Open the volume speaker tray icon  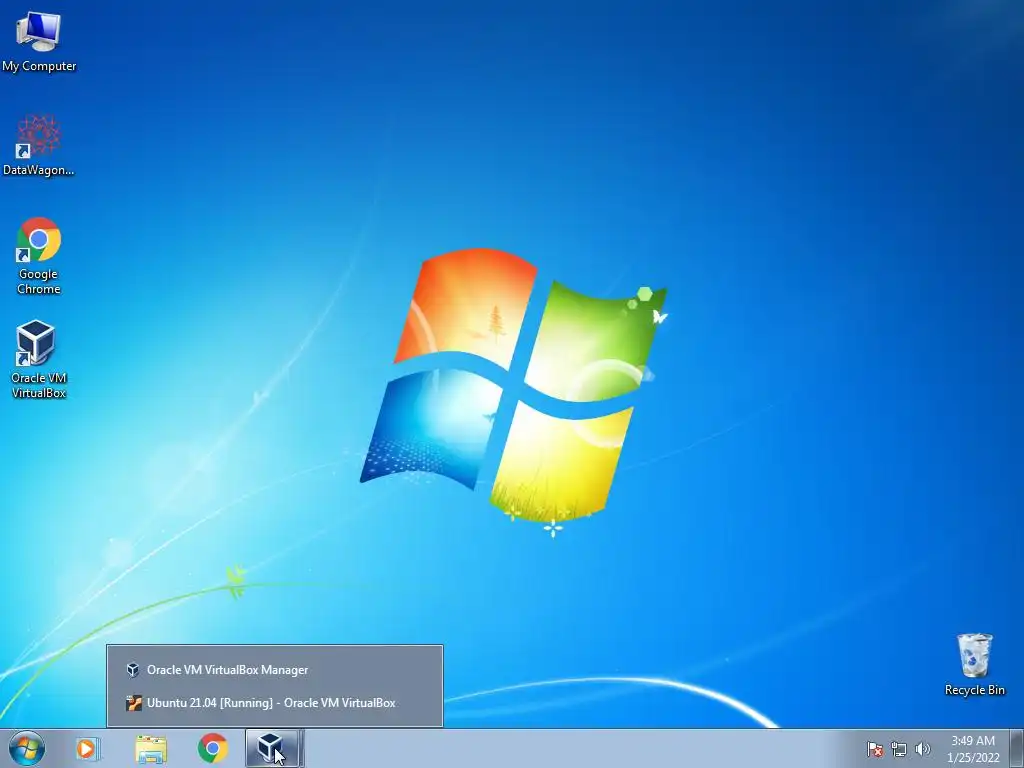[x=922, y=749]
